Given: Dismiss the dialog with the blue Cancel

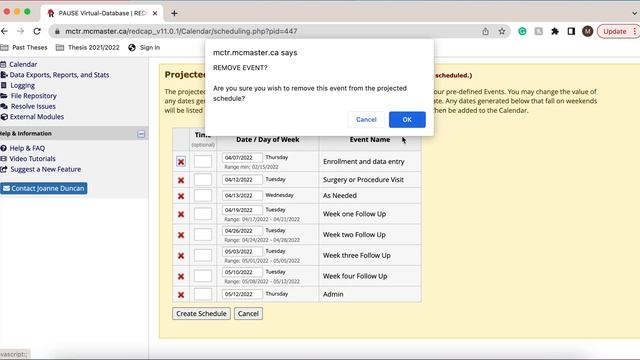Looking at the screenshot, I should click(x=366, y=120).
